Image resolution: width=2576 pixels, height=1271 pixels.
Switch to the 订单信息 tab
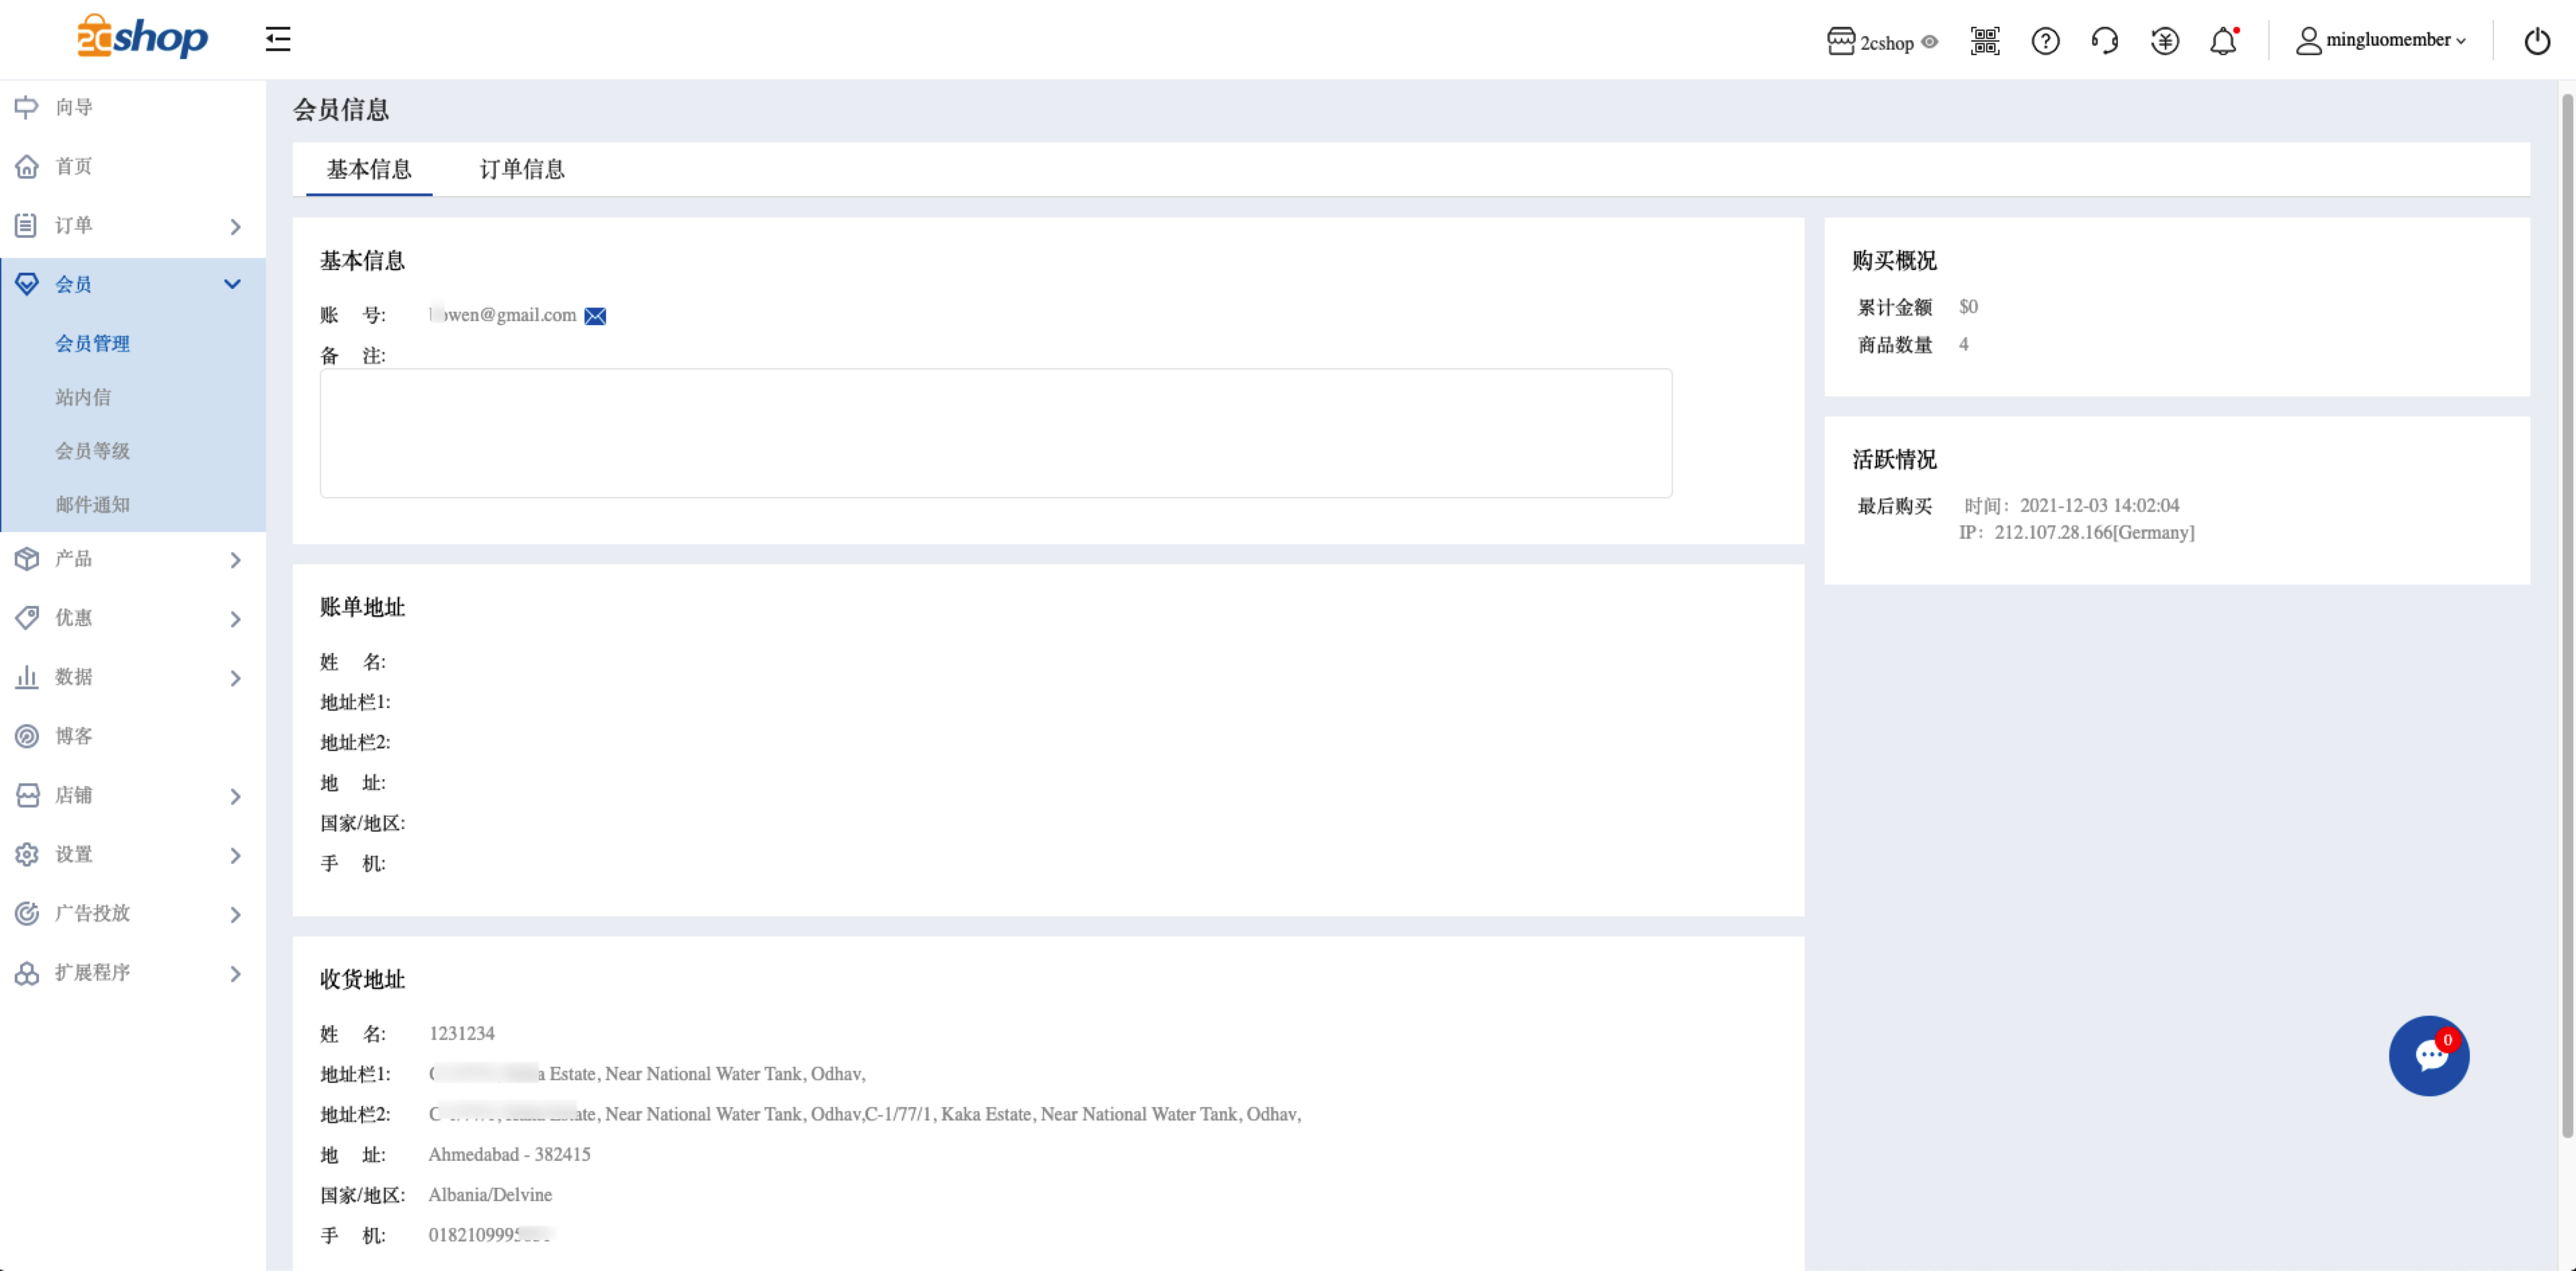[522, 169]
